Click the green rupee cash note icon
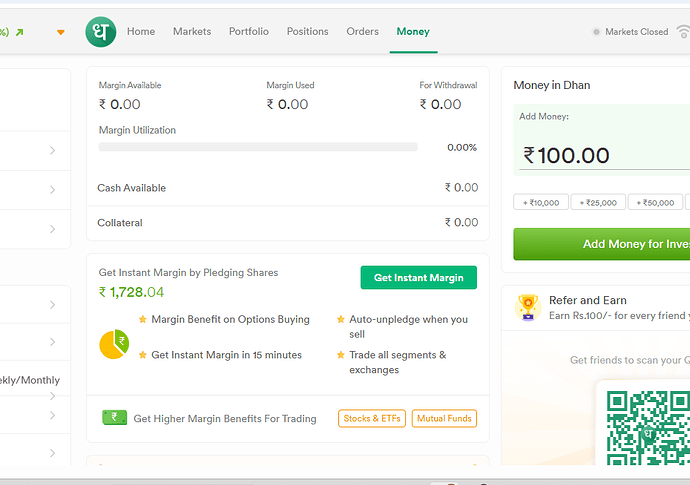The height and width of the screenshot is (485, 690). click(x=114, y=418)
